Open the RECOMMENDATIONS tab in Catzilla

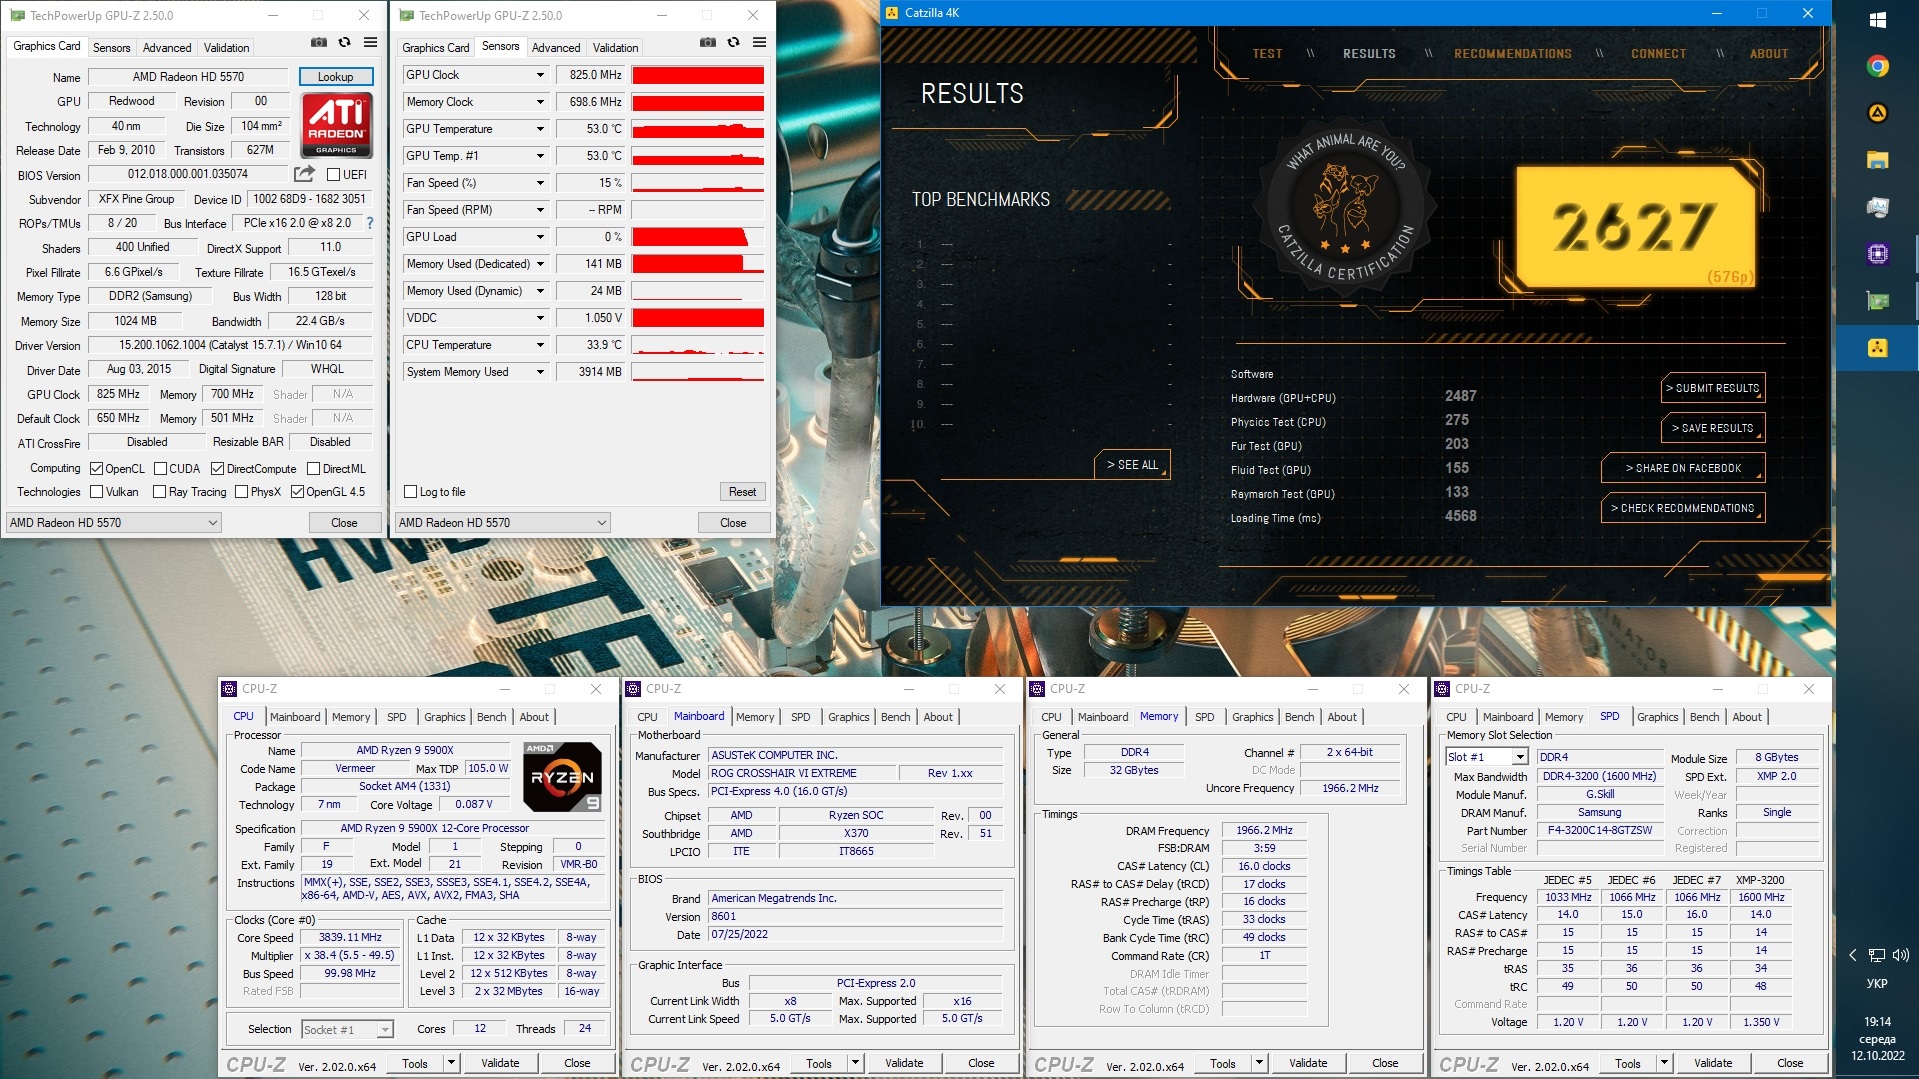(x=1512, y=54)
